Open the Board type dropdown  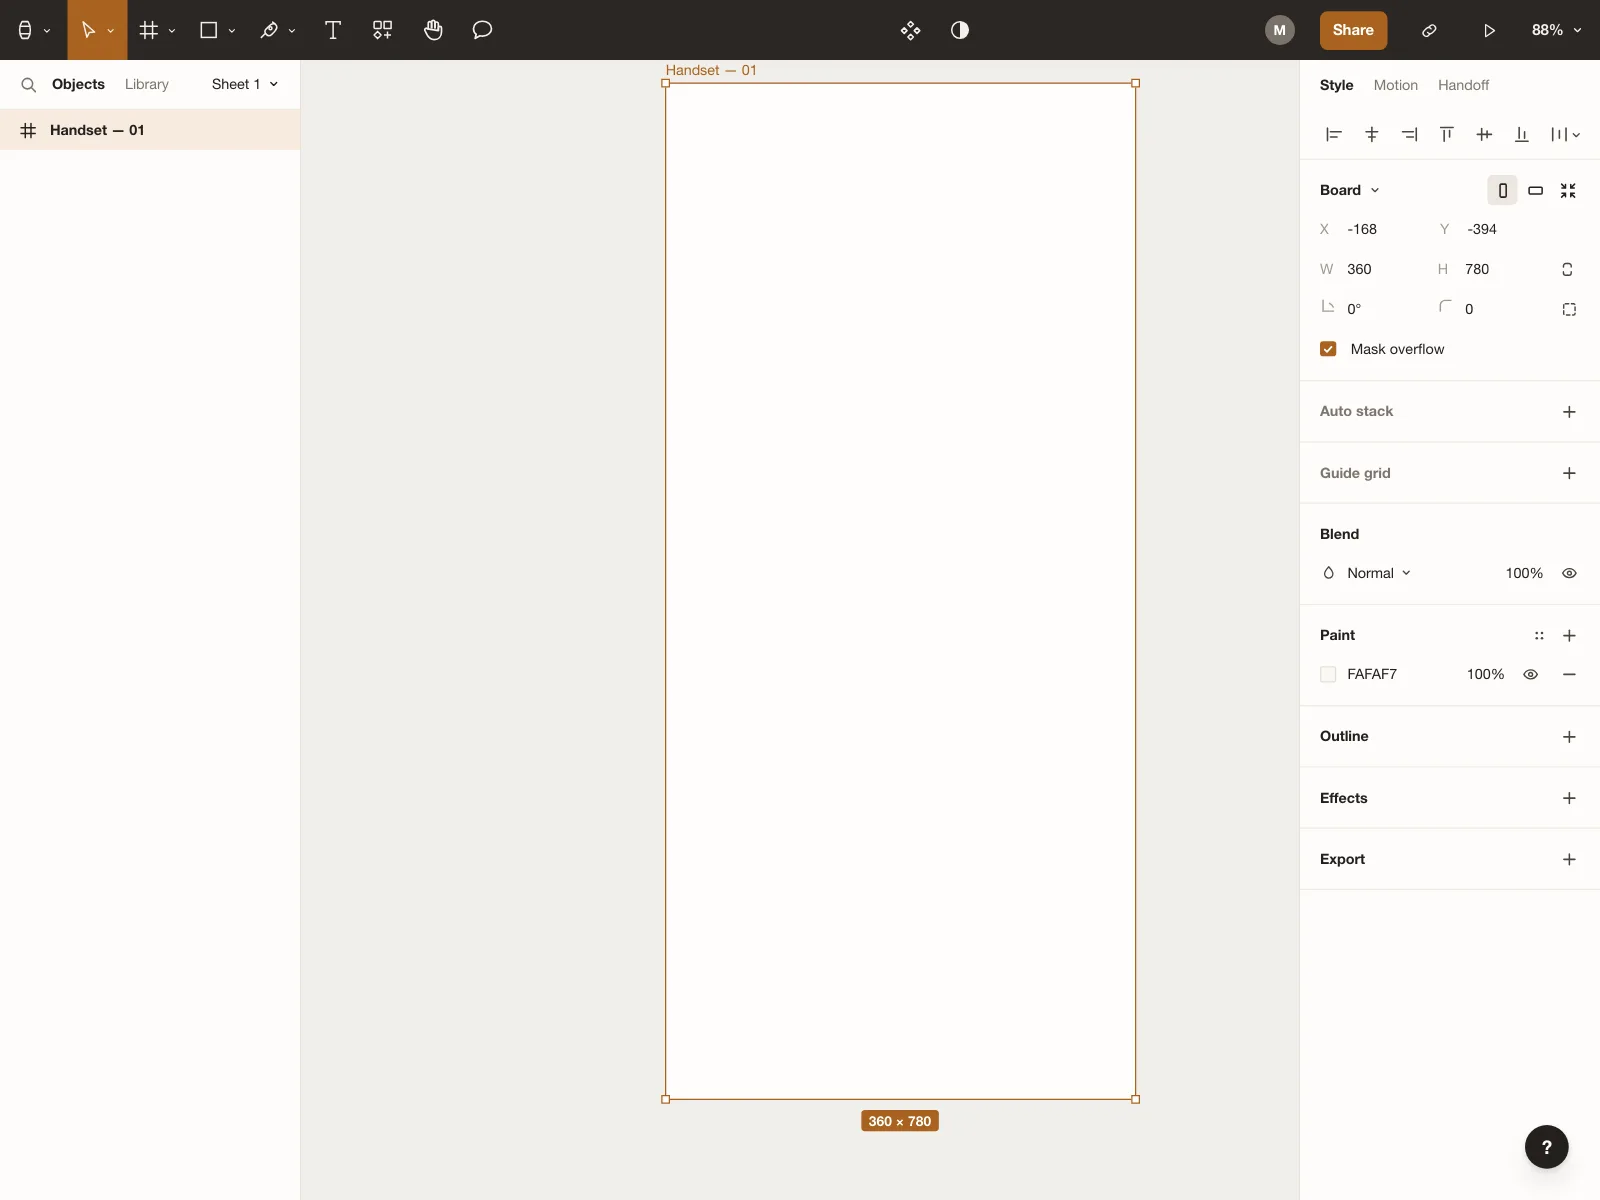pos(1349,190)
